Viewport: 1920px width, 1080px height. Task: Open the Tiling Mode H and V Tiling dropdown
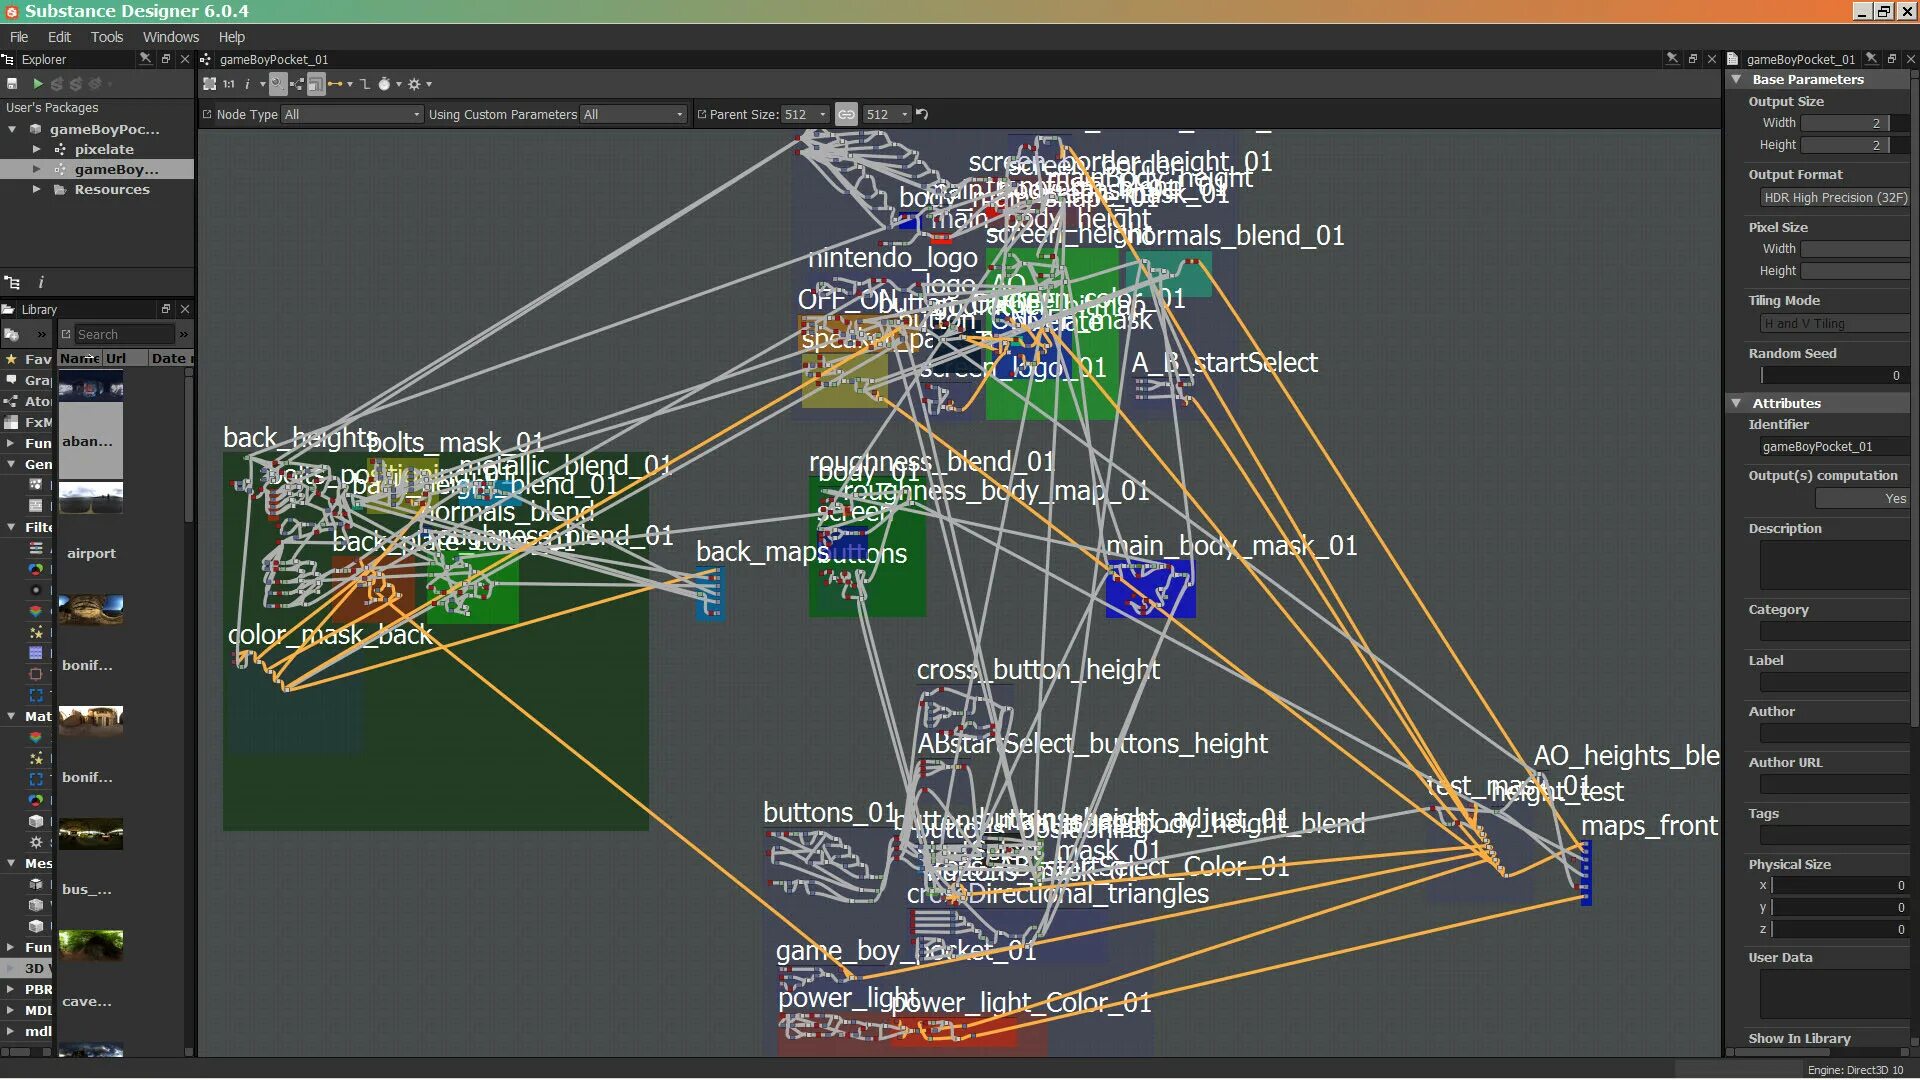point(1835,324)
